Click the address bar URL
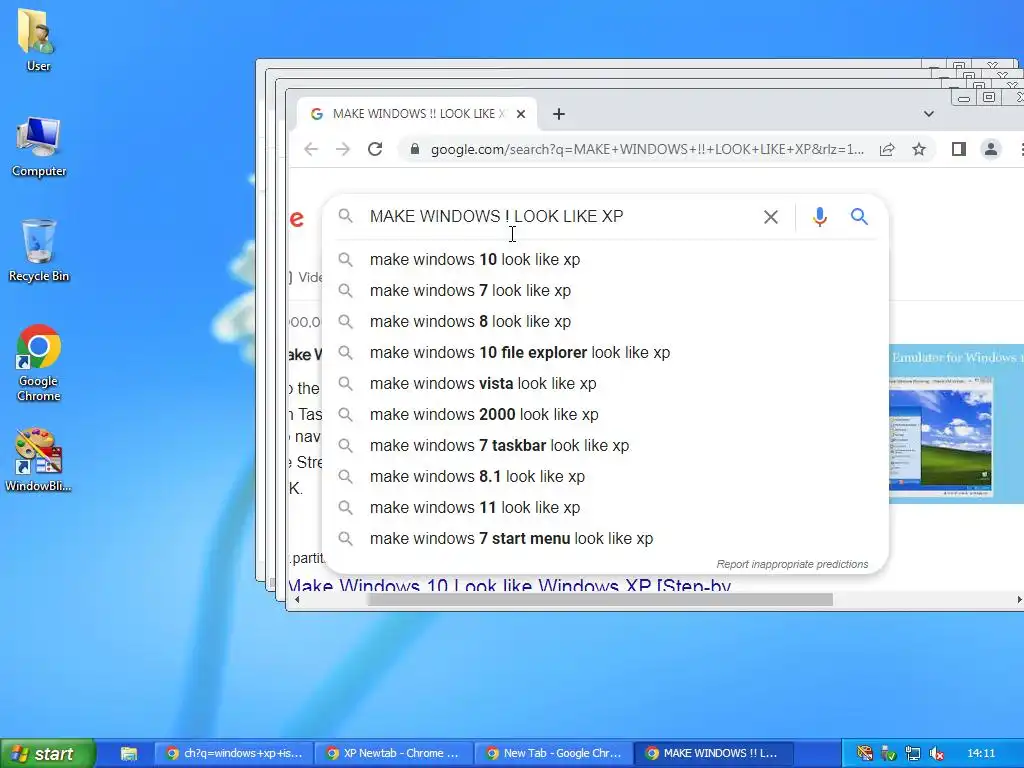 pos(647,150)
